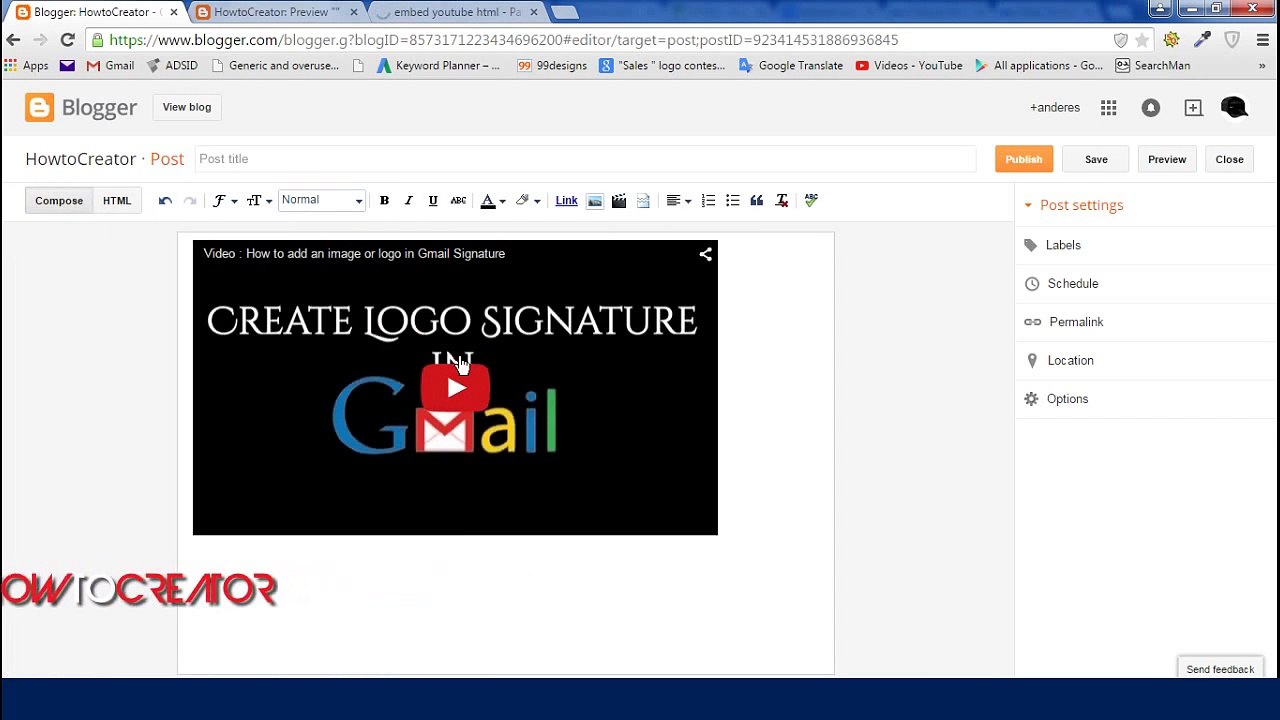This screenshot has width=1280, height=720.
Task: Open the Google apps grid
Action: (1108, 108)
